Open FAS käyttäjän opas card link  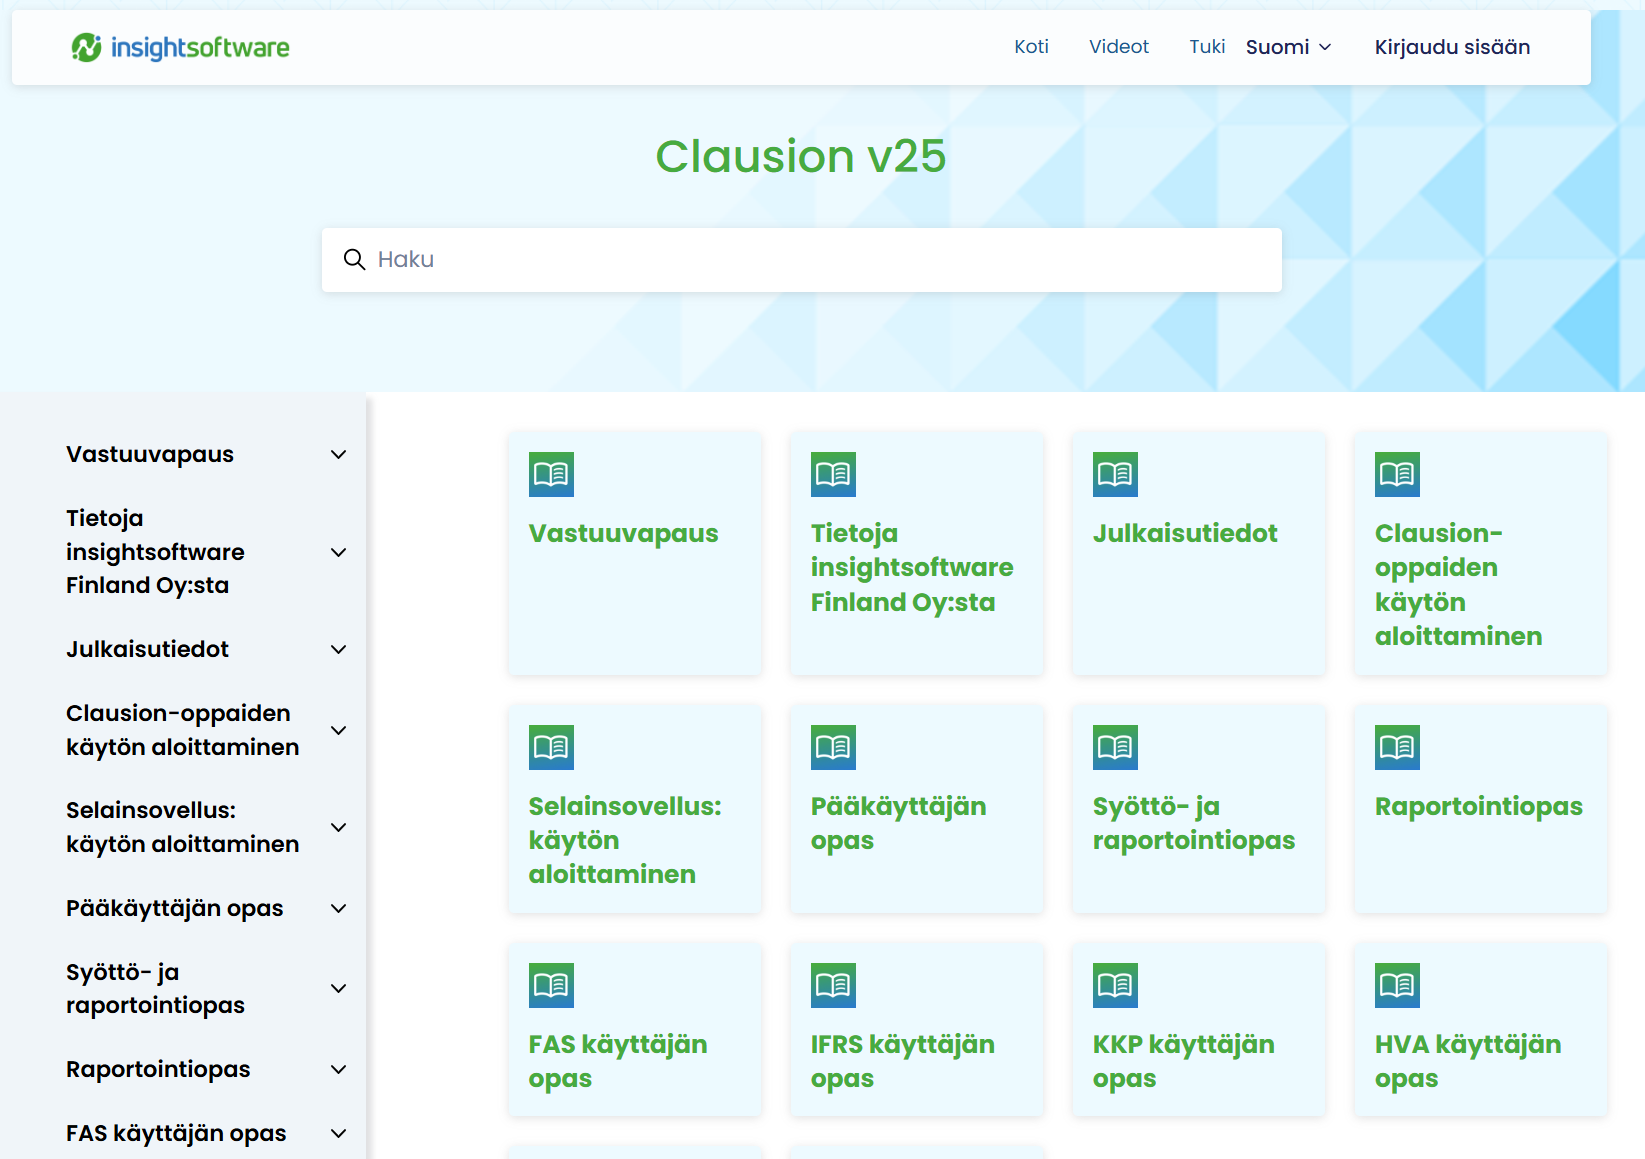(x=618, y=1061)
